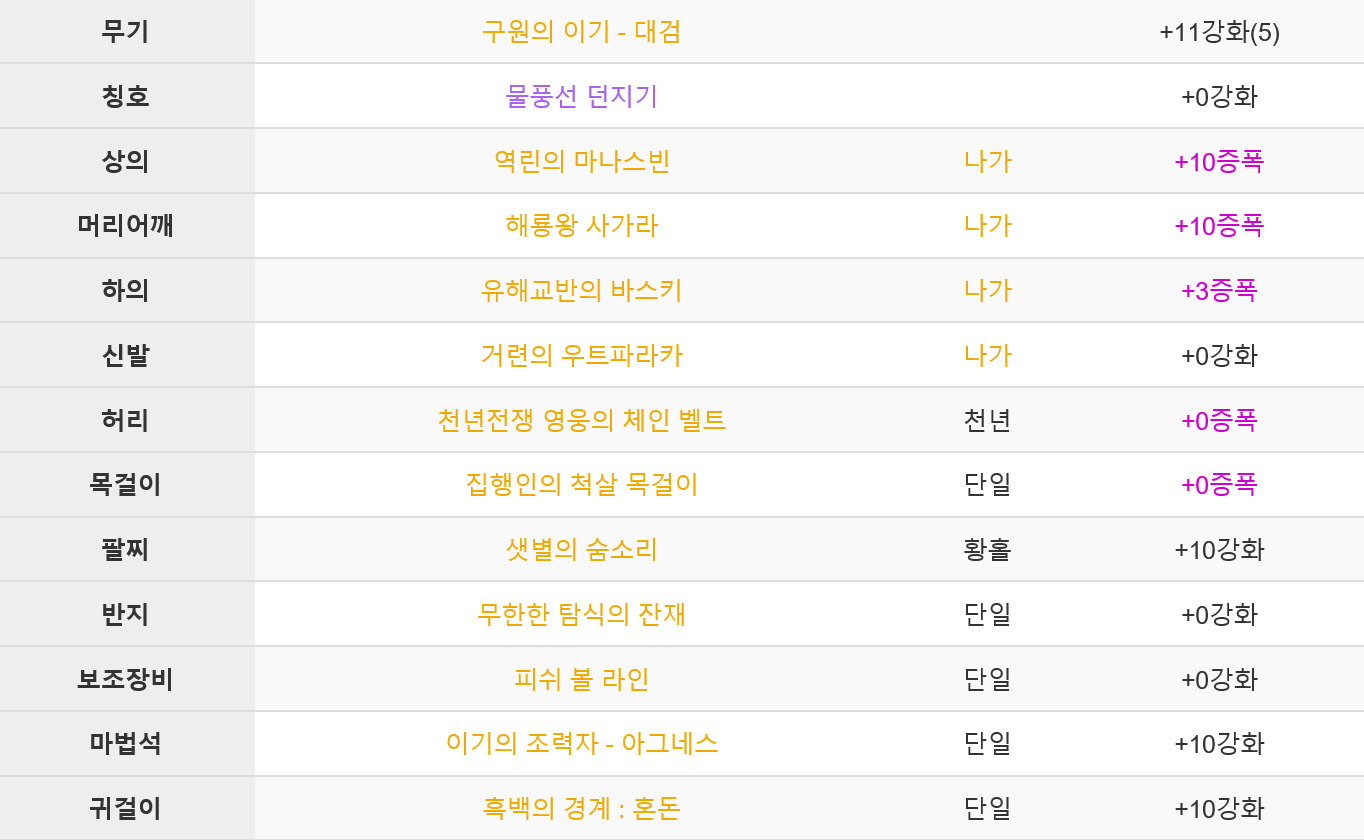Select the 해룡왕 사가라 shoulder item
Viewport: 1364px width, 840px height.
pyautogui.click(x=582, y=226)
